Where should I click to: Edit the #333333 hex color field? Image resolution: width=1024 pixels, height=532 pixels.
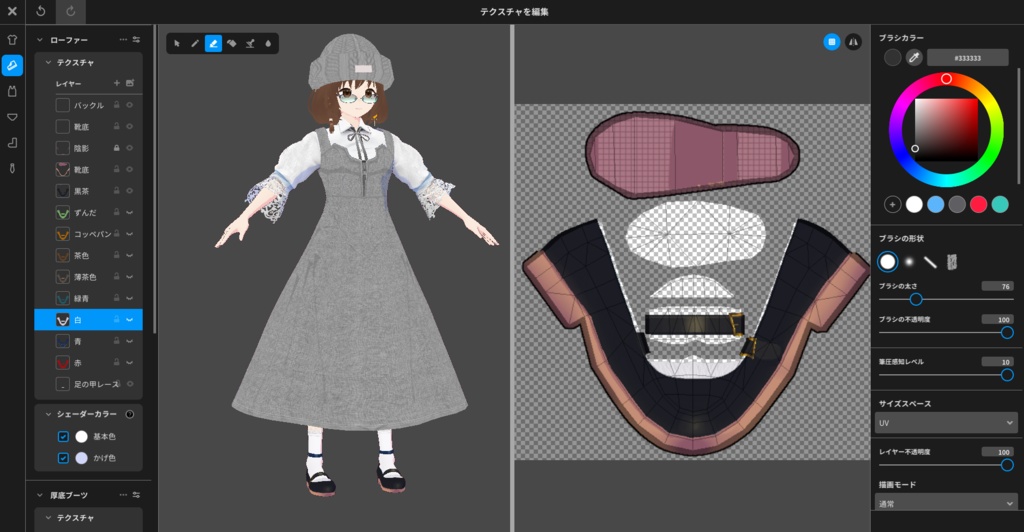[967, 57]
